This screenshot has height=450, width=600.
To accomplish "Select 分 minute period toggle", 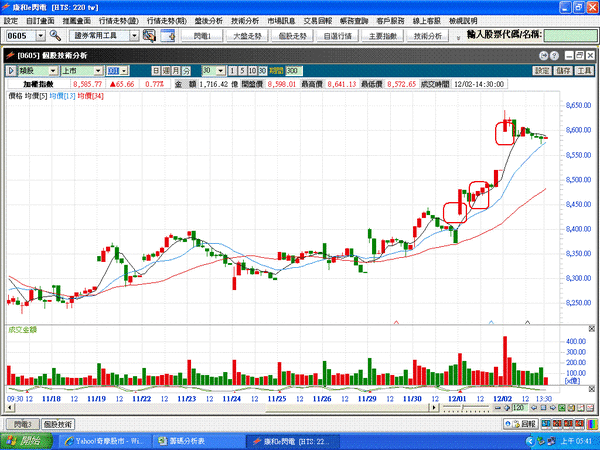I will (186, 71).
